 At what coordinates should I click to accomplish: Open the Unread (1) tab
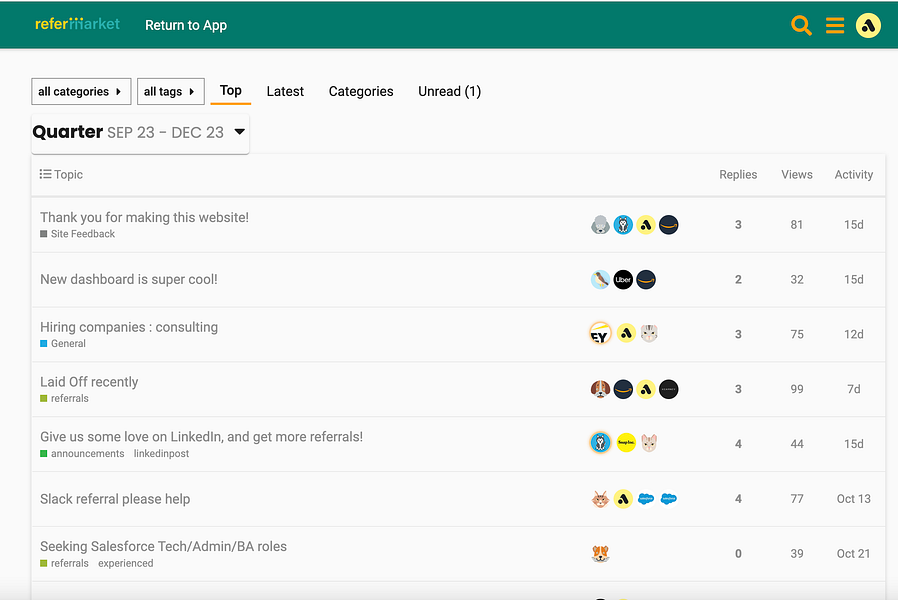[449, 91]
